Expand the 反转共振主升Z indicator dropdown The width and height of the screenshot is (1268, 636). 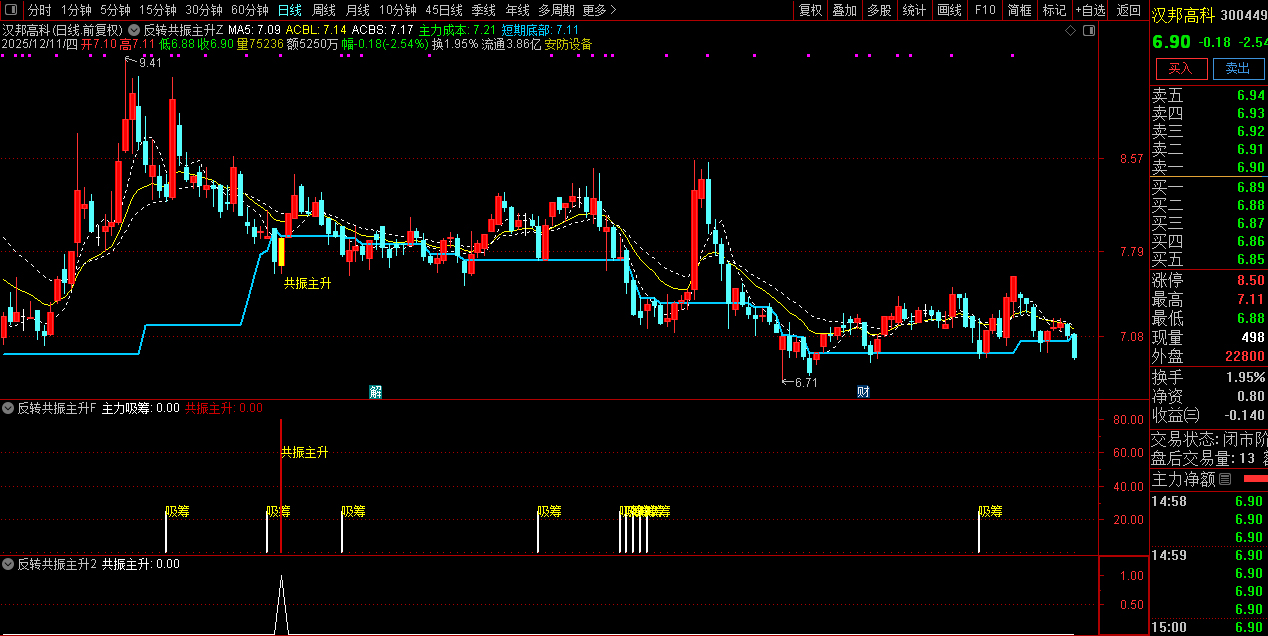click(135, 30)
